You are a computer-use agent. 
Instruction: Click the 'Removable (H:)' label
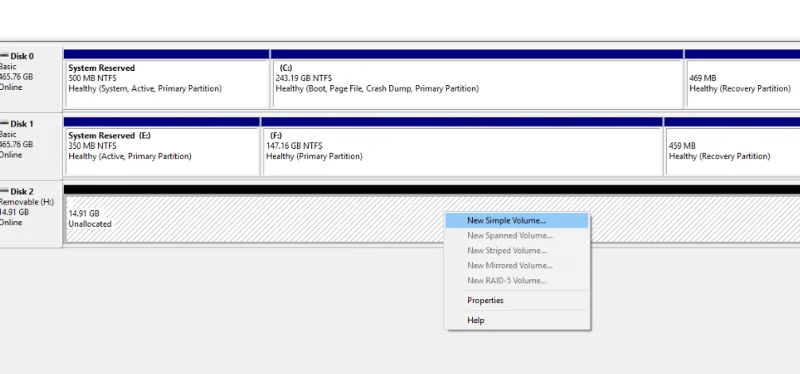[27, 202]
